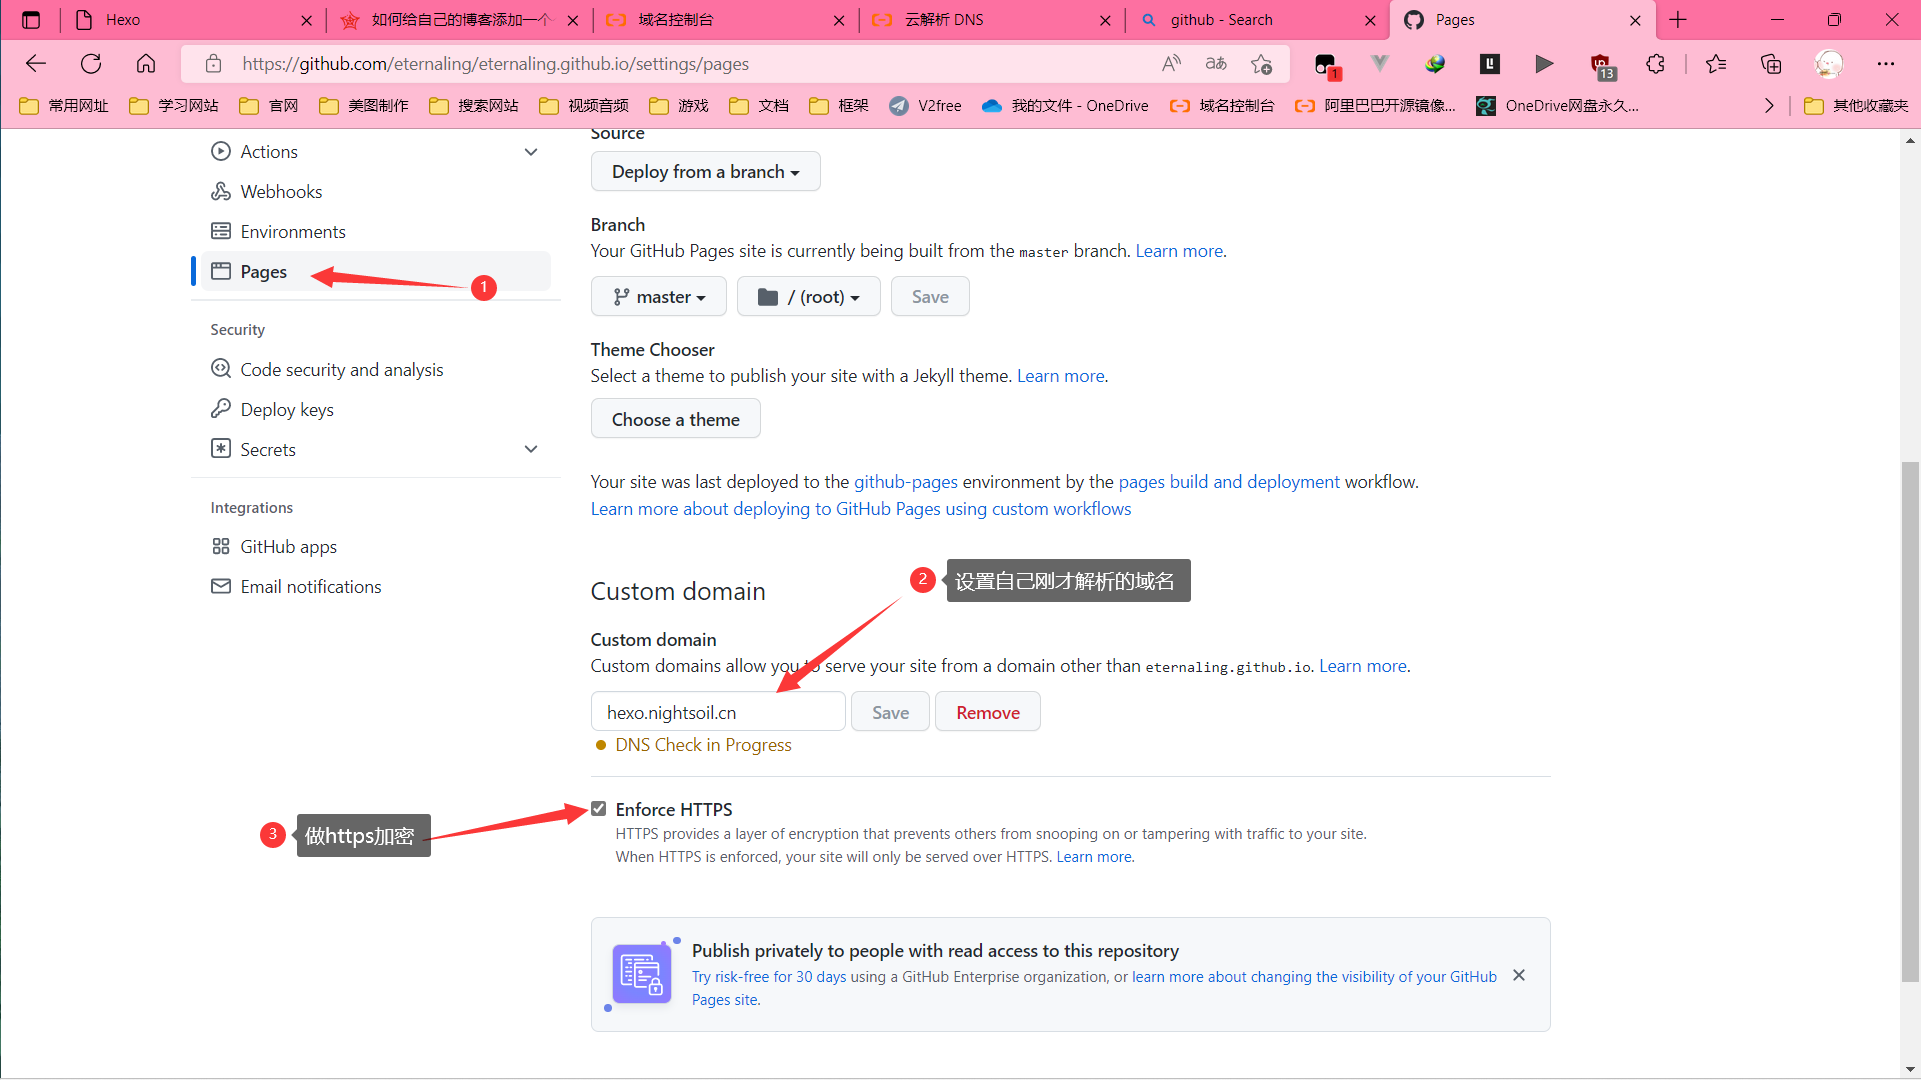
Task: Open the github-pages environment link
Action: (x=906, y=482)
